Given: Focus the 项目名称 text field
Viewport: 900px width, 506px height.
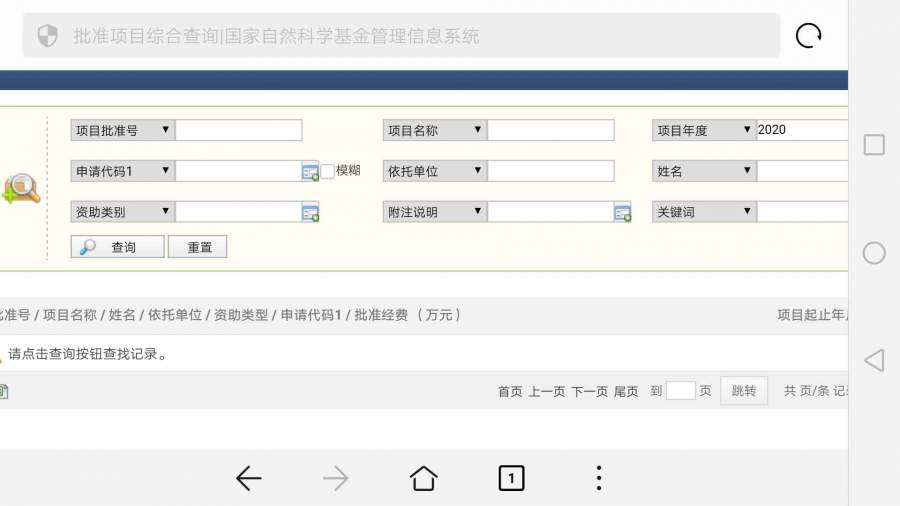Looking at the screenshot, I should [551, 130].
